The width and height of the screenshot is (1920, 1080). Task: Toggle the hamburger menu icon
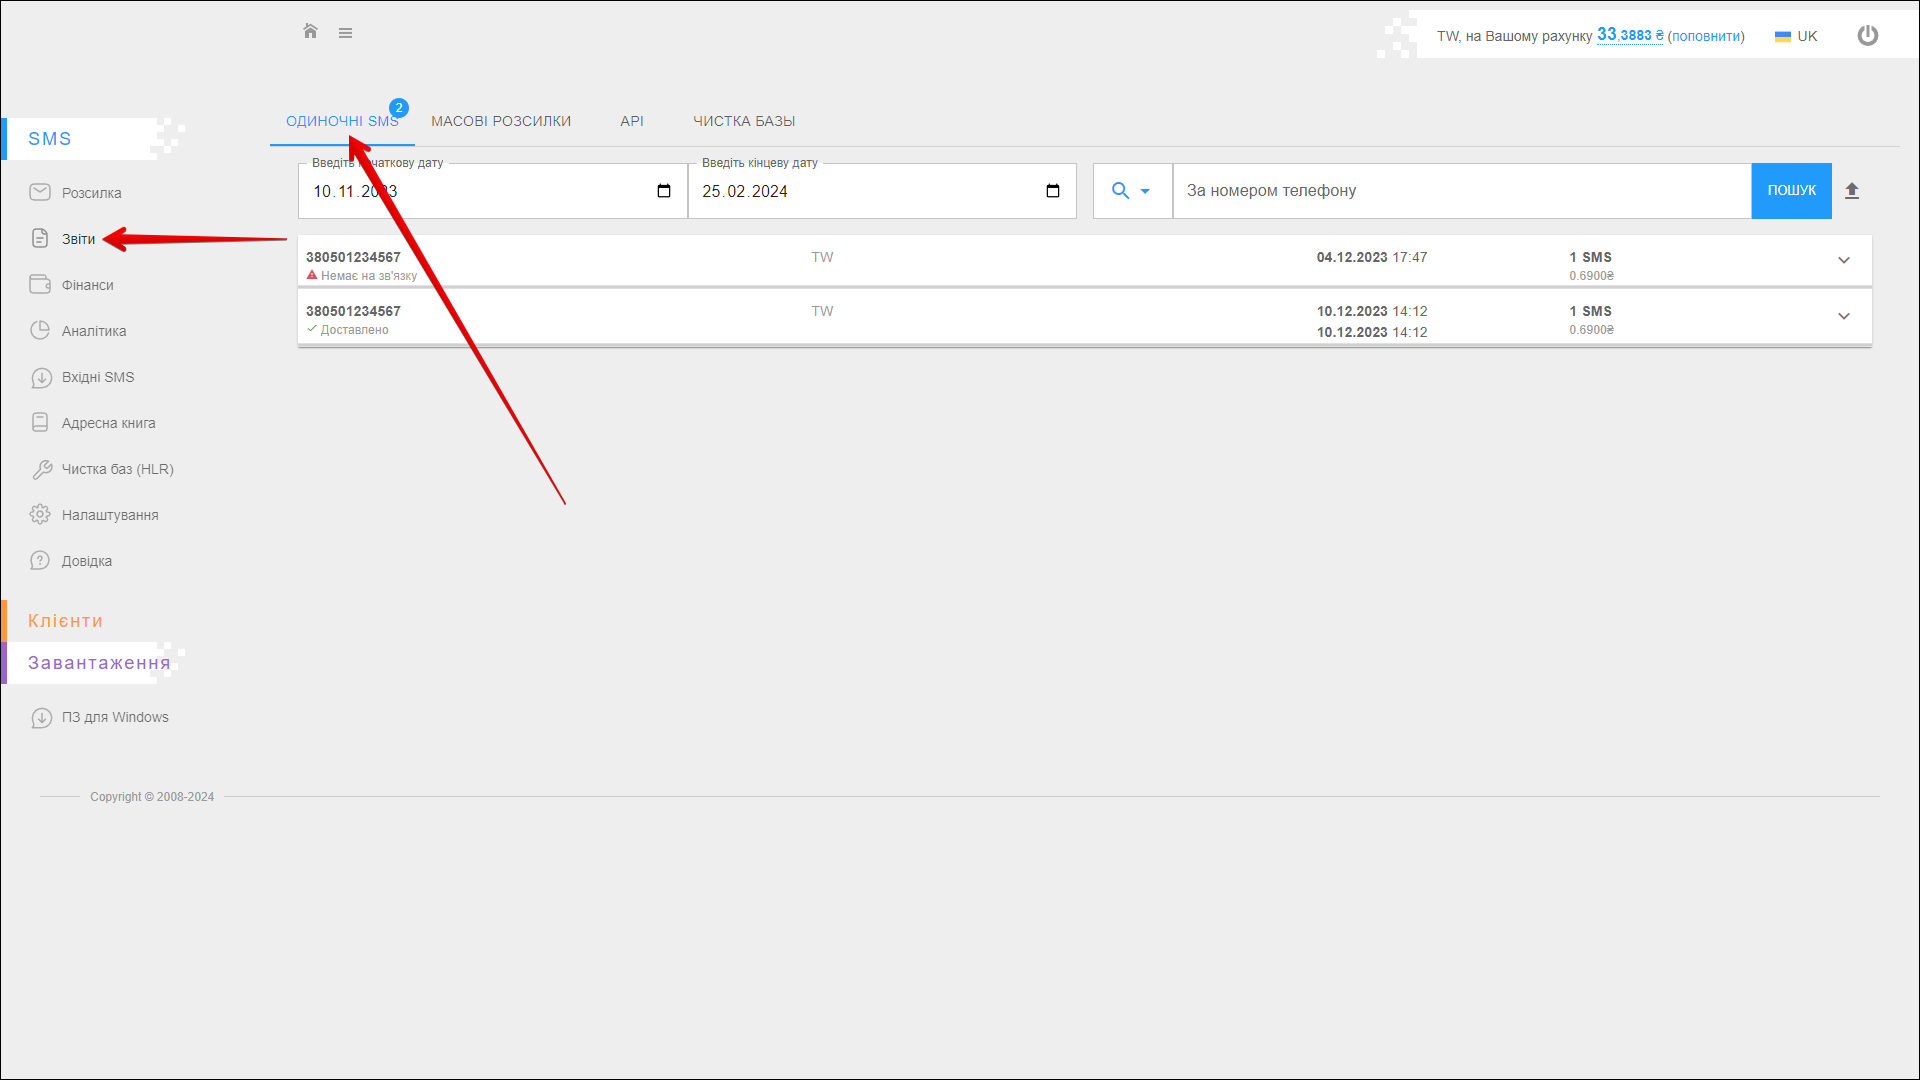345,33
